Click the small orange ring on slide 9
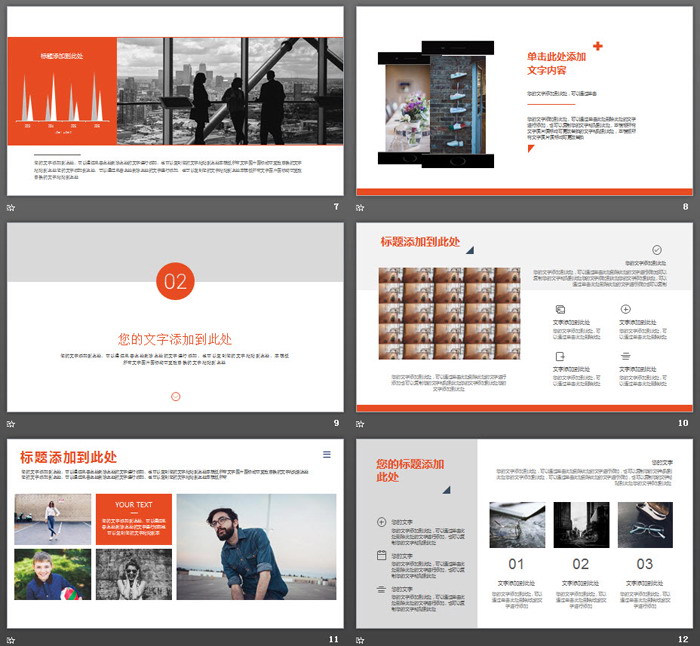The height and width of the screenshot is (646, 700). click(x=175, y=396)
